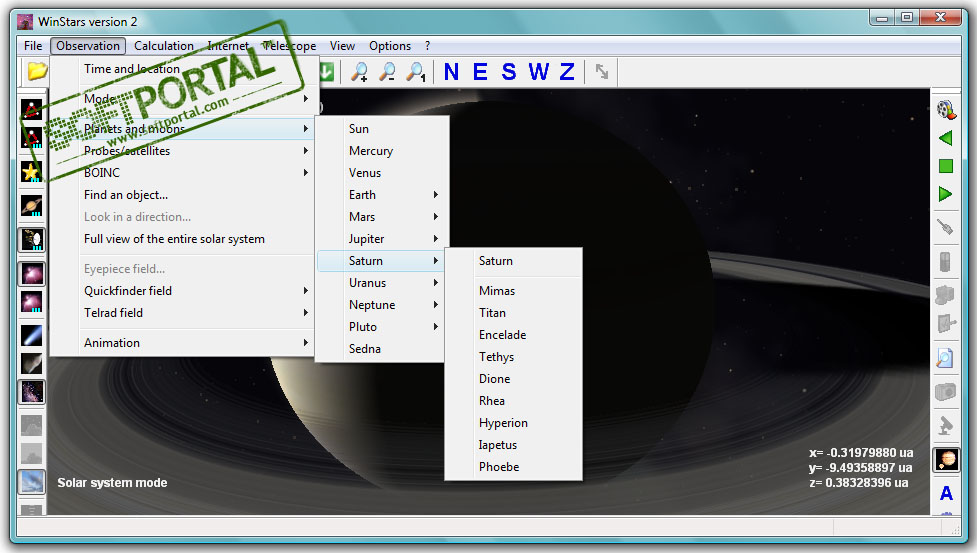
Task: Look East with the E button
Action: [480, 72]
